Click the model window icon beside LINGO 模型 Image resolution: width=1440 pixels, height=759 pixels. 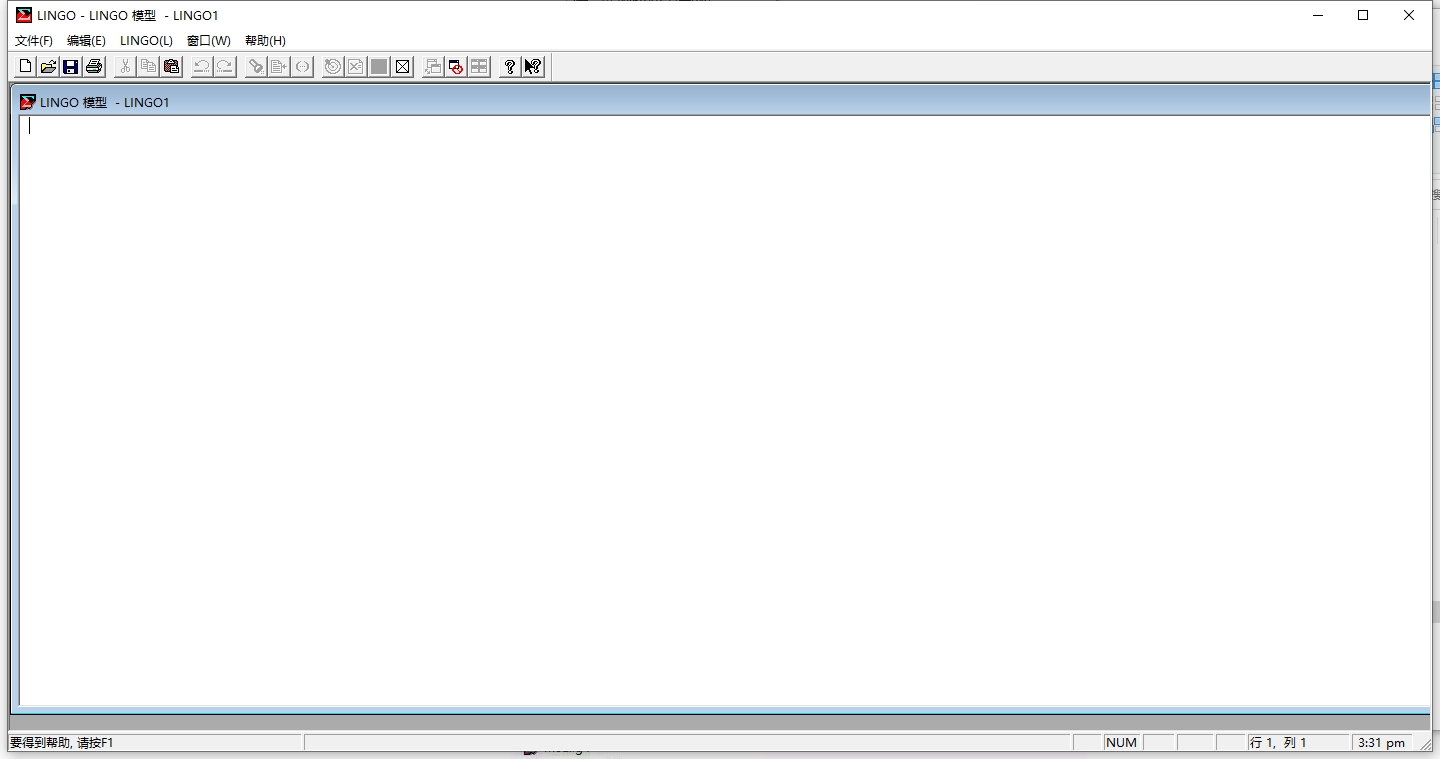click(x=28, y=102)
